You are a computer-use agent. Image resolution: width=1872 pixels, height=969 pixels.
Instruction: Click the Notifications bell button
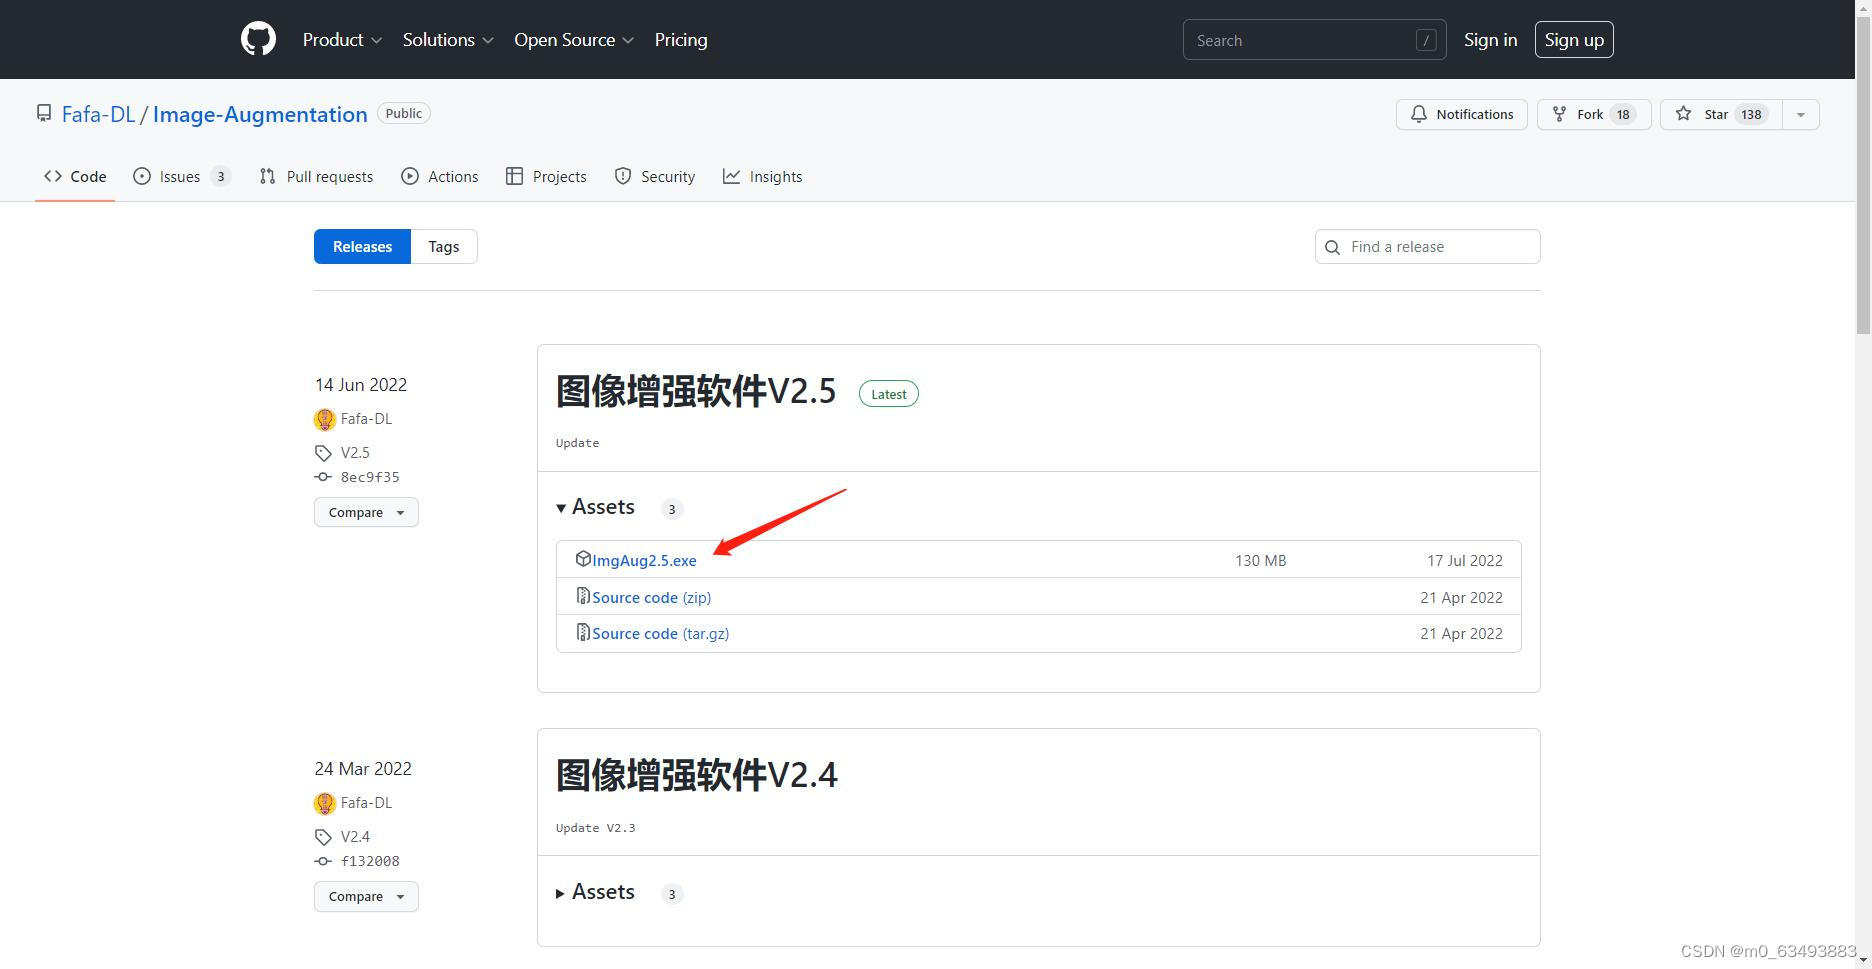pos(1461,114)
